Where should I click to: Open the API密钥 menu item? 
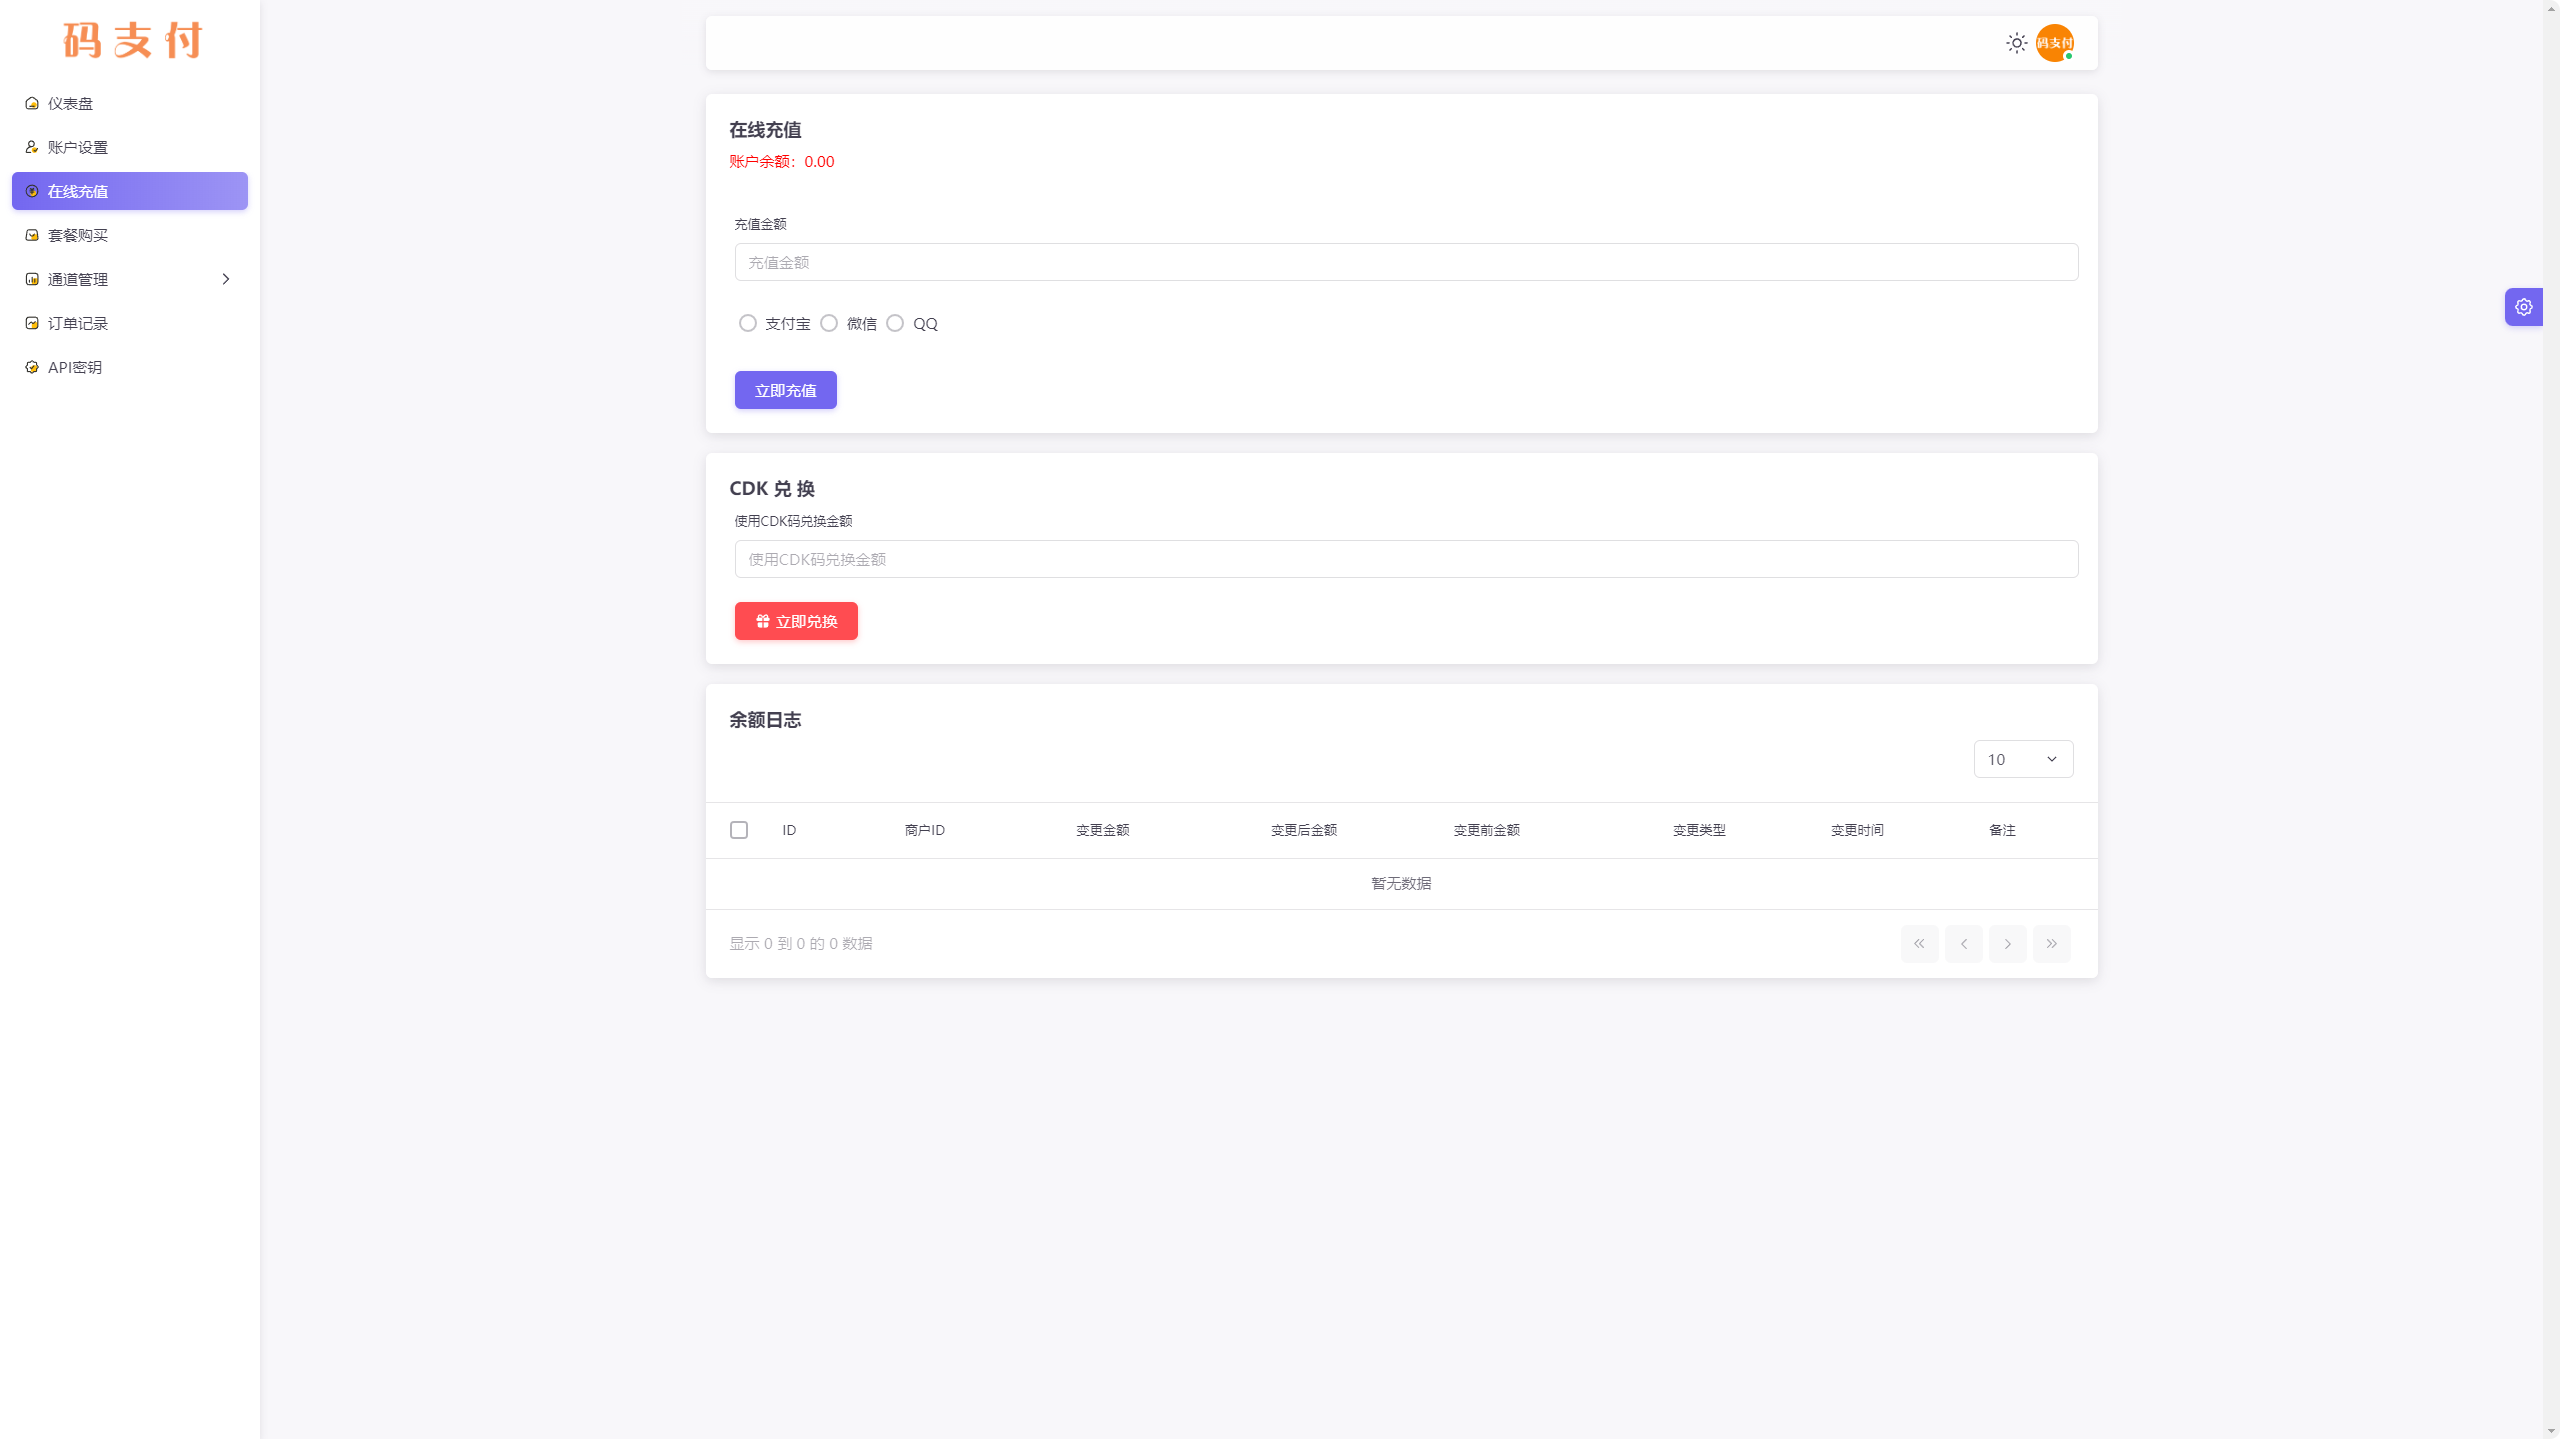tap(75, 367)
